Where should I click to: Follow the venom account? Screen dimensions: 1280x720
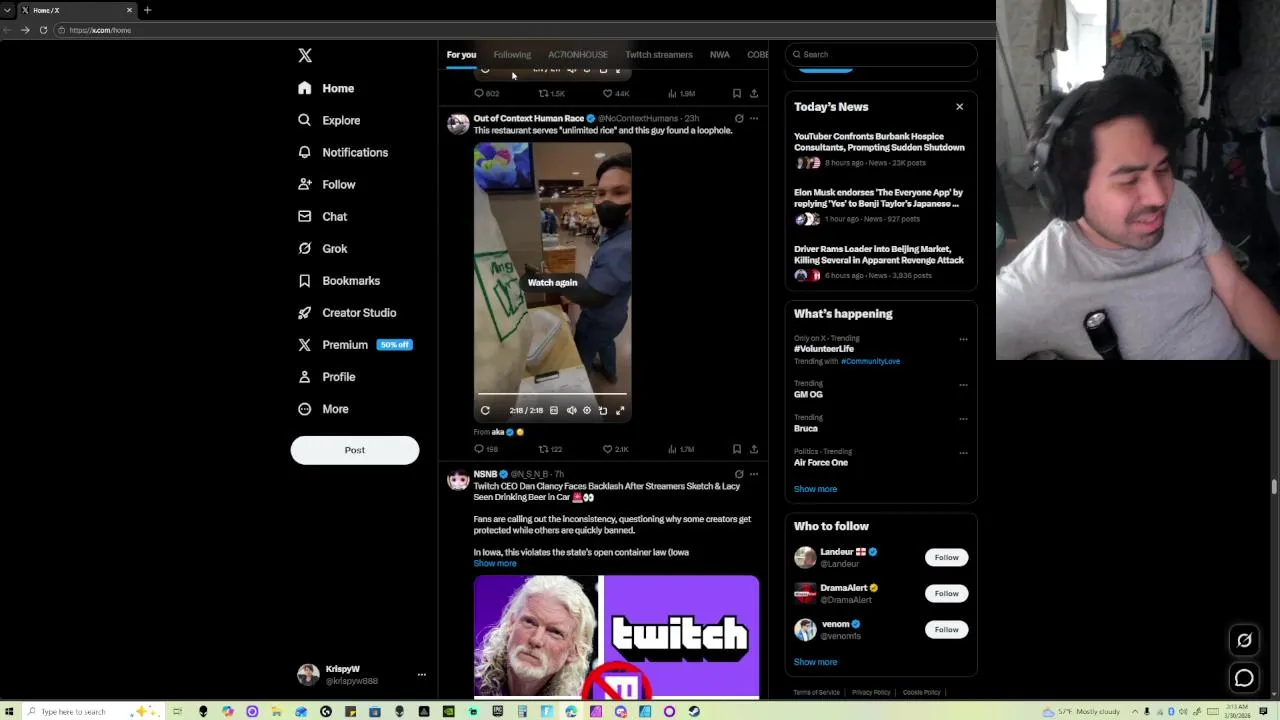(x=946, y=629)
